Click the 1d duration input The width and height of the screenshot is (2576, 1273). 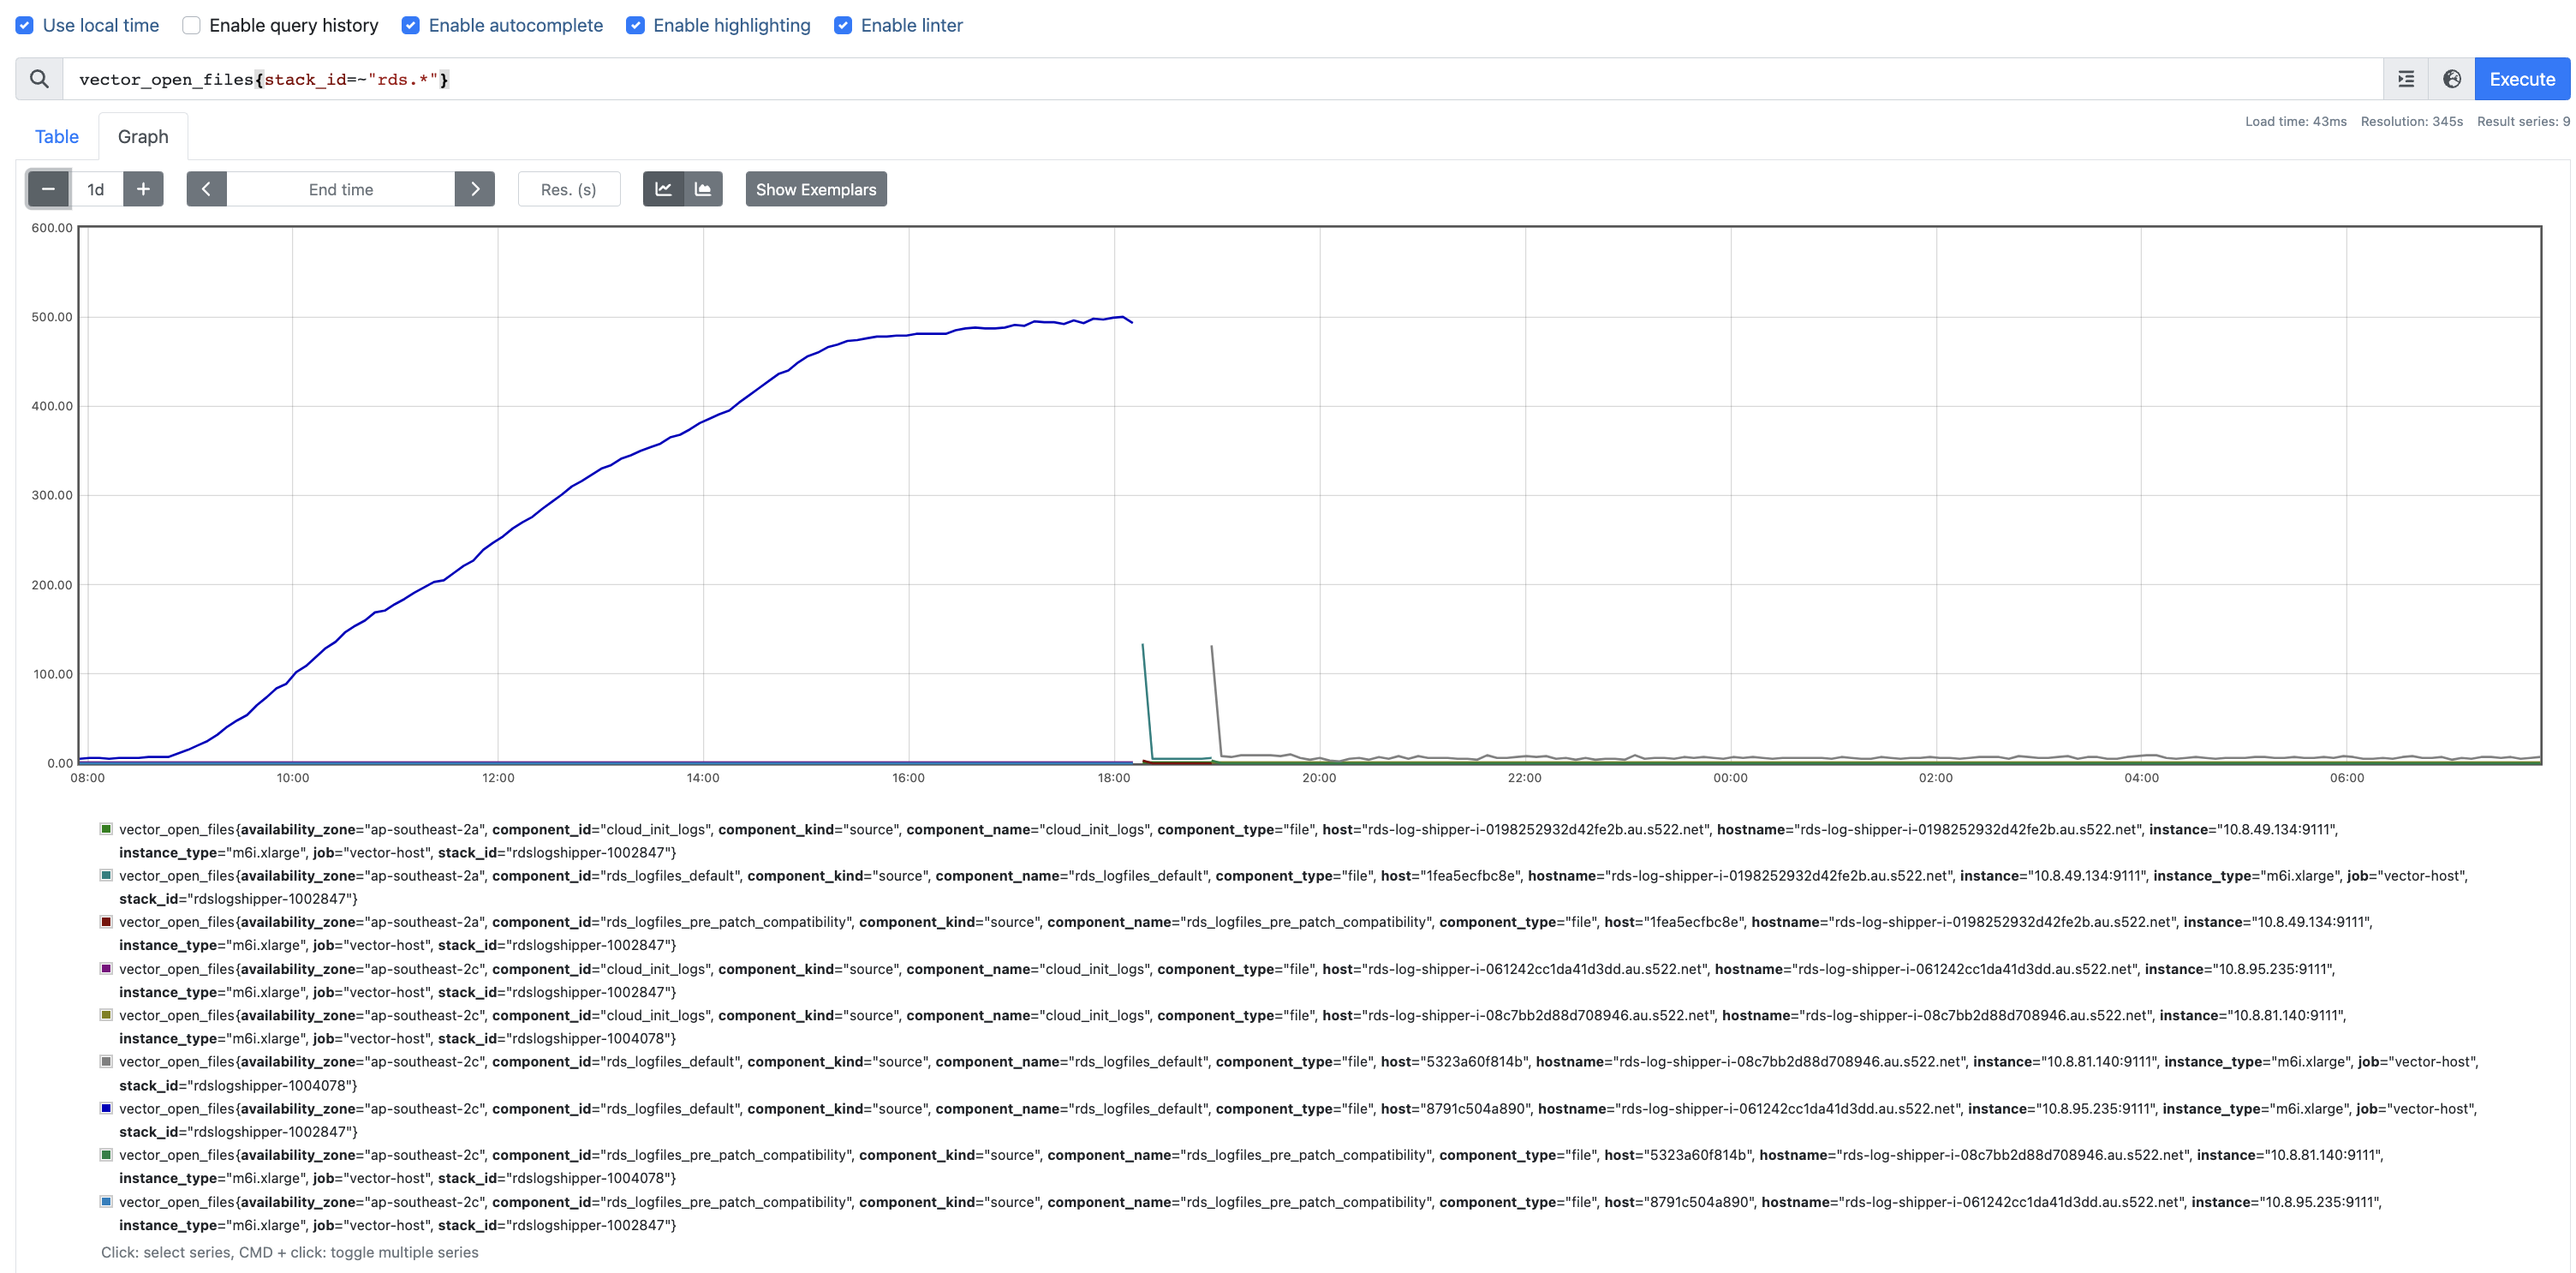pos(95,189)
